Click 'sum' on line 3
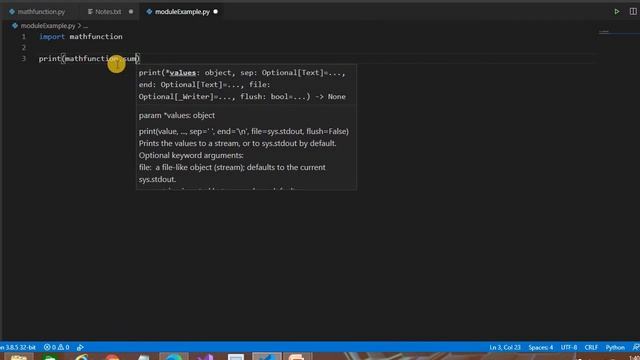The height and width of the screenshot is (360, 640). [x=130, y=59]
